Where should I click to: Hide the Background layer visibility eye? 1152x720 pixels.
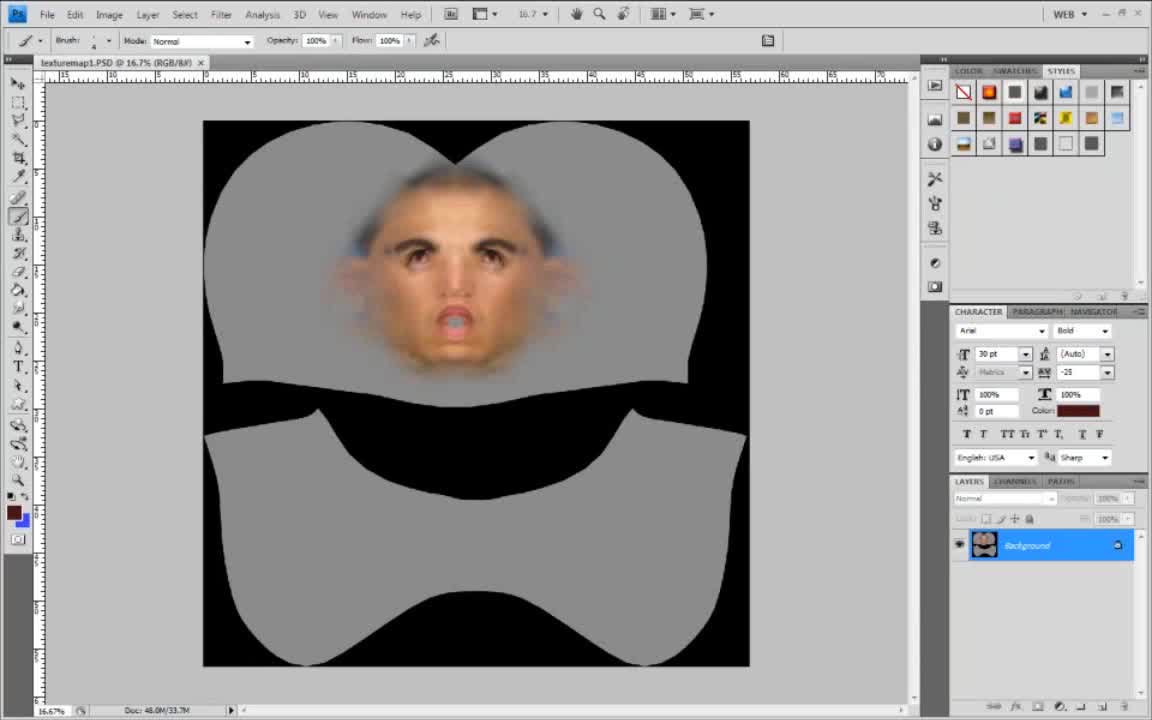click(x=960, y=544)
